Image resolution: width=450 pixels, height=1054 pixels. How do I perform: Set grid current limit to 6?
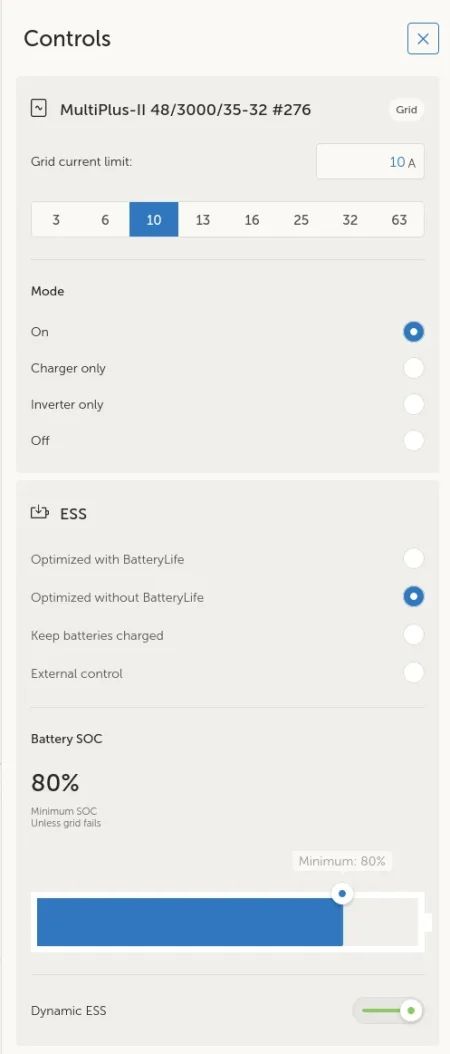click(105, 220)
